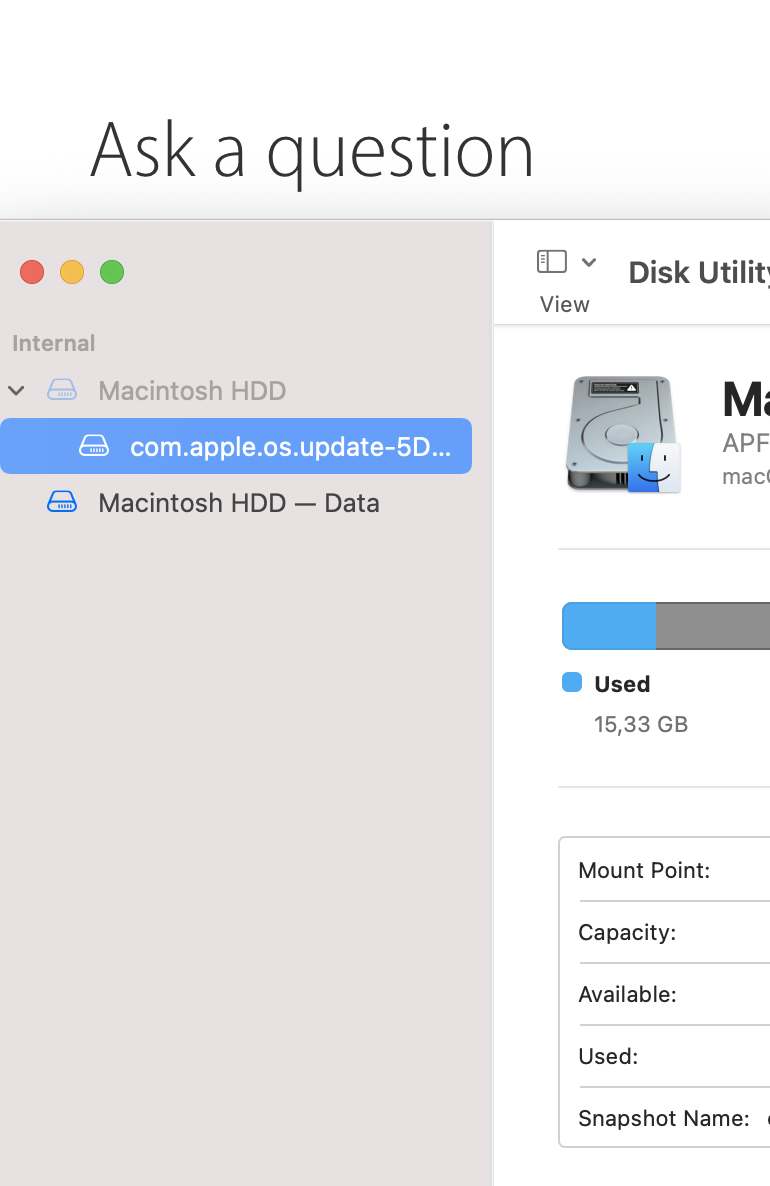
Task: Select the Macintosh HDD label in sidebar
Action: pos(192,390)
